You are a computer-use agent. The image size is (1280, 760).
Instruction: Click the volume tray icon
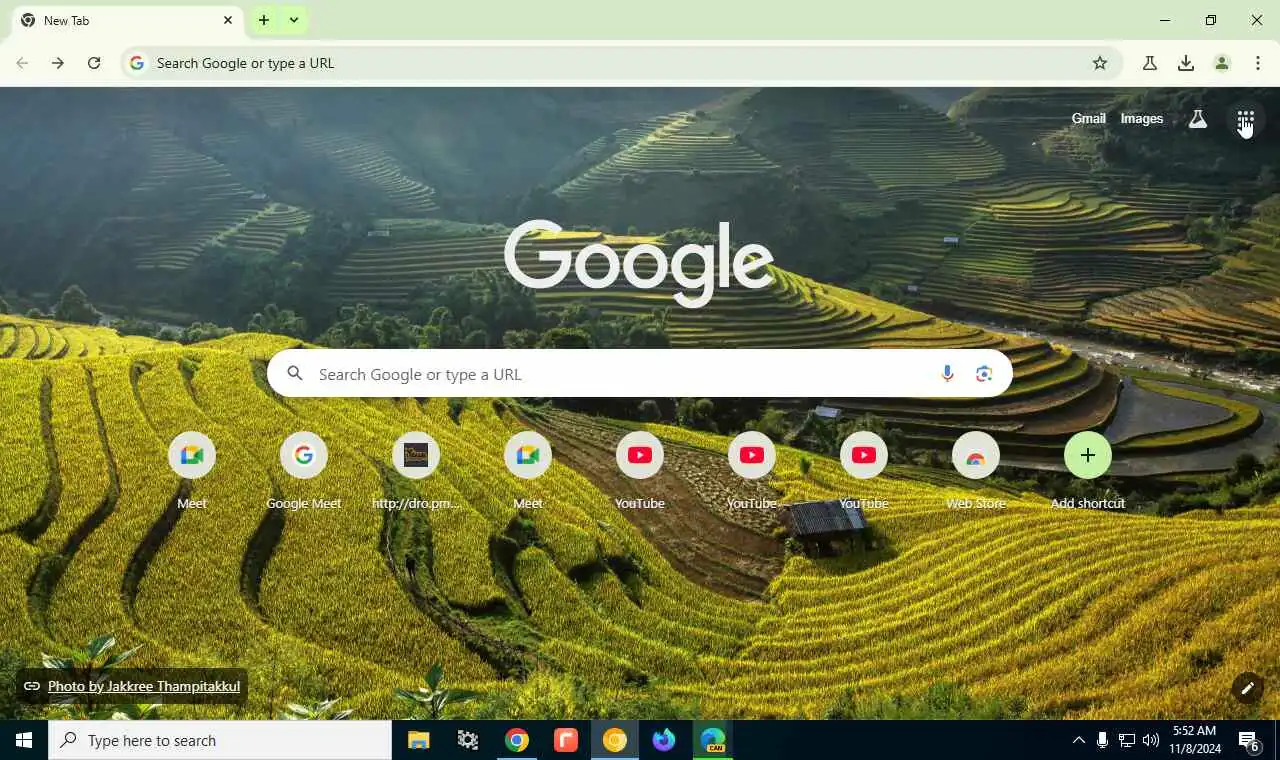coord(1151,740)
